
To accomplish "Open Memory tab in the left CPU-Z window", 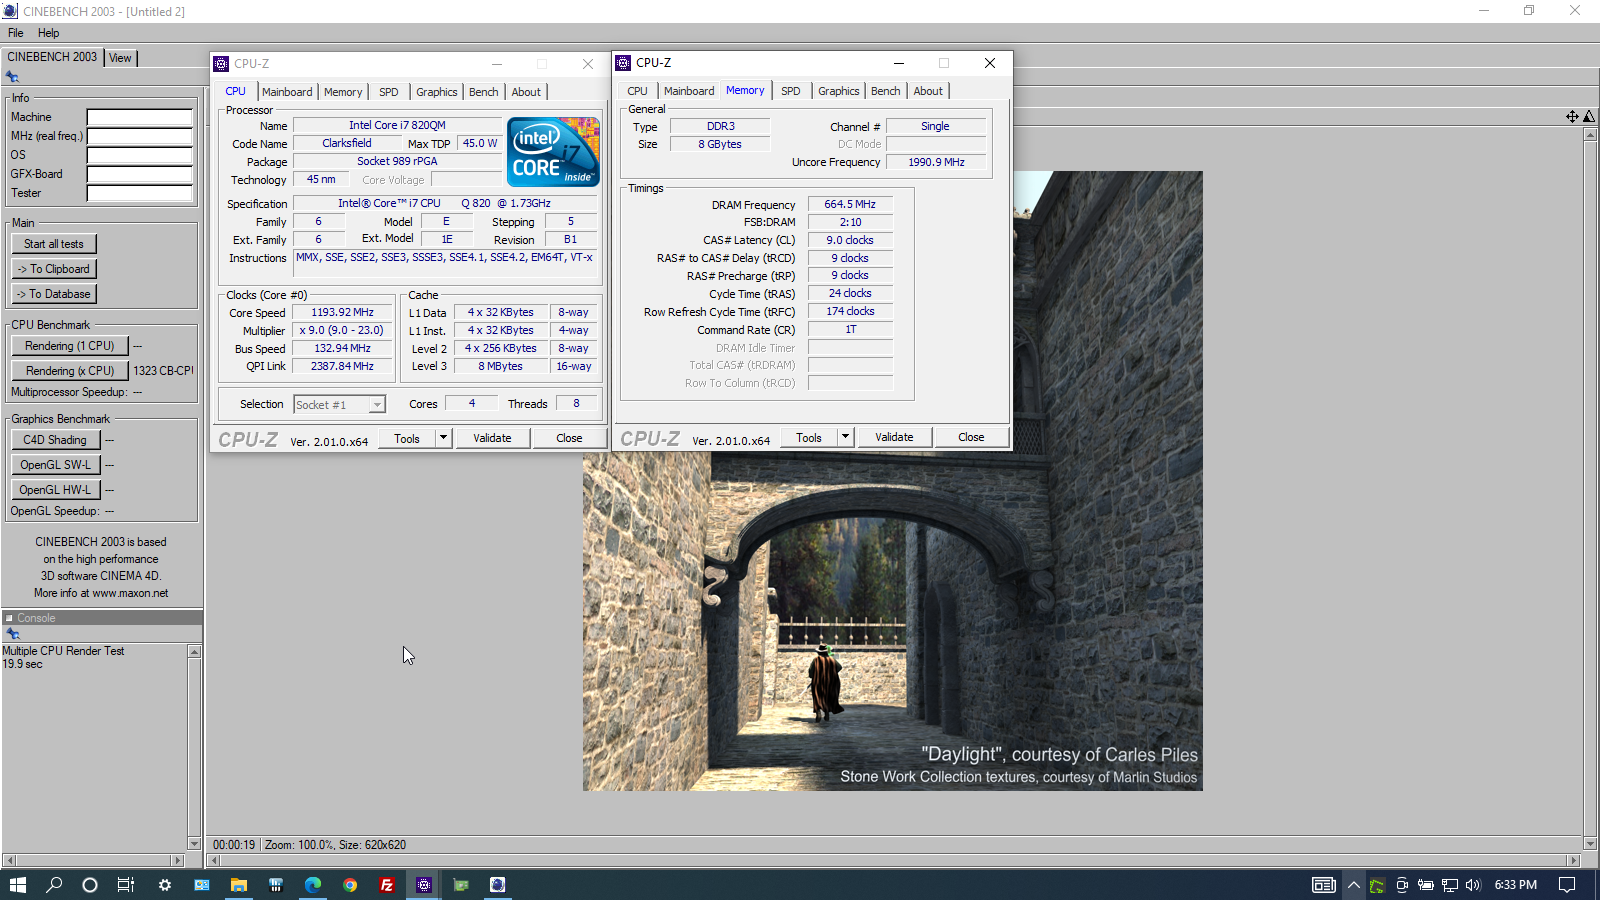I will coord(343,92).
